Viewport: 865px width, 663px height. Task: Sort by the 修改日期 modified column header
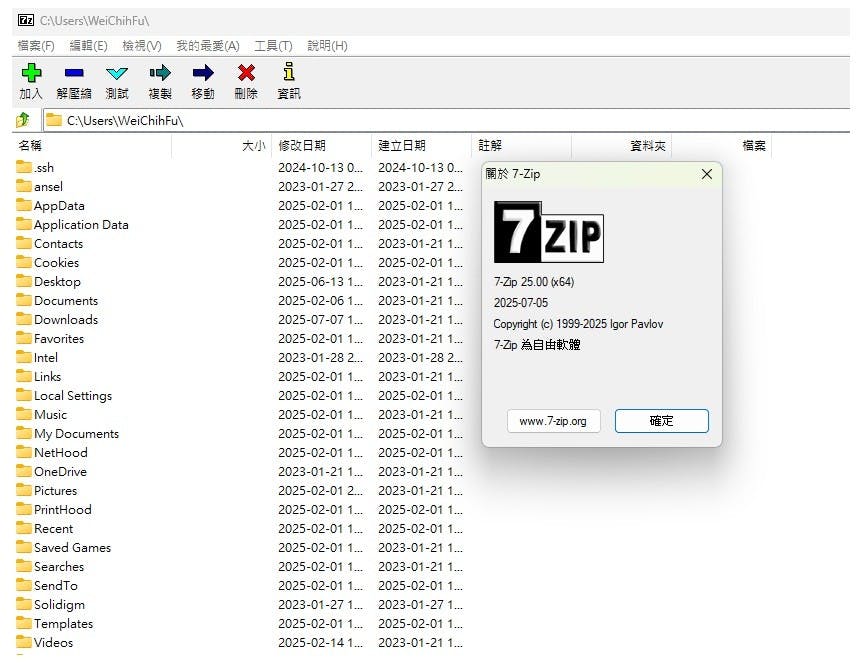[x=322, y=146]
